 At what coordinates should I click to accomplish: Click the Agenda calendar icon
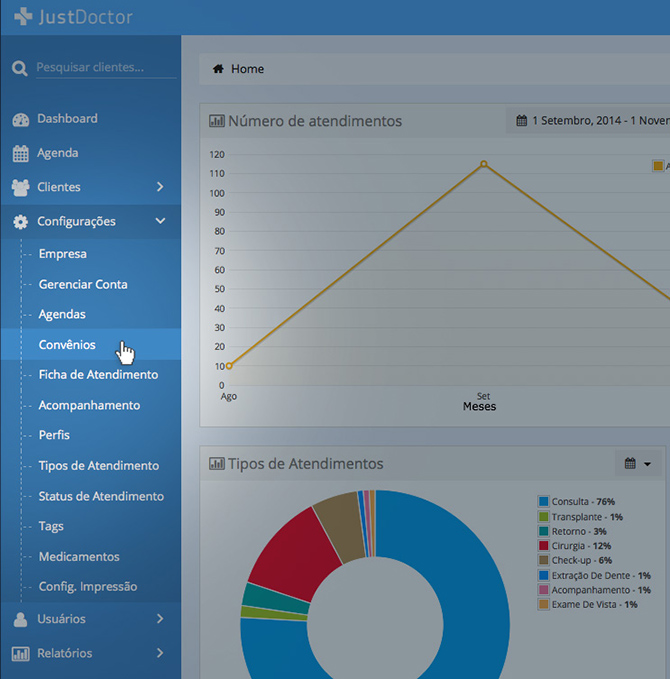point(20,153)
